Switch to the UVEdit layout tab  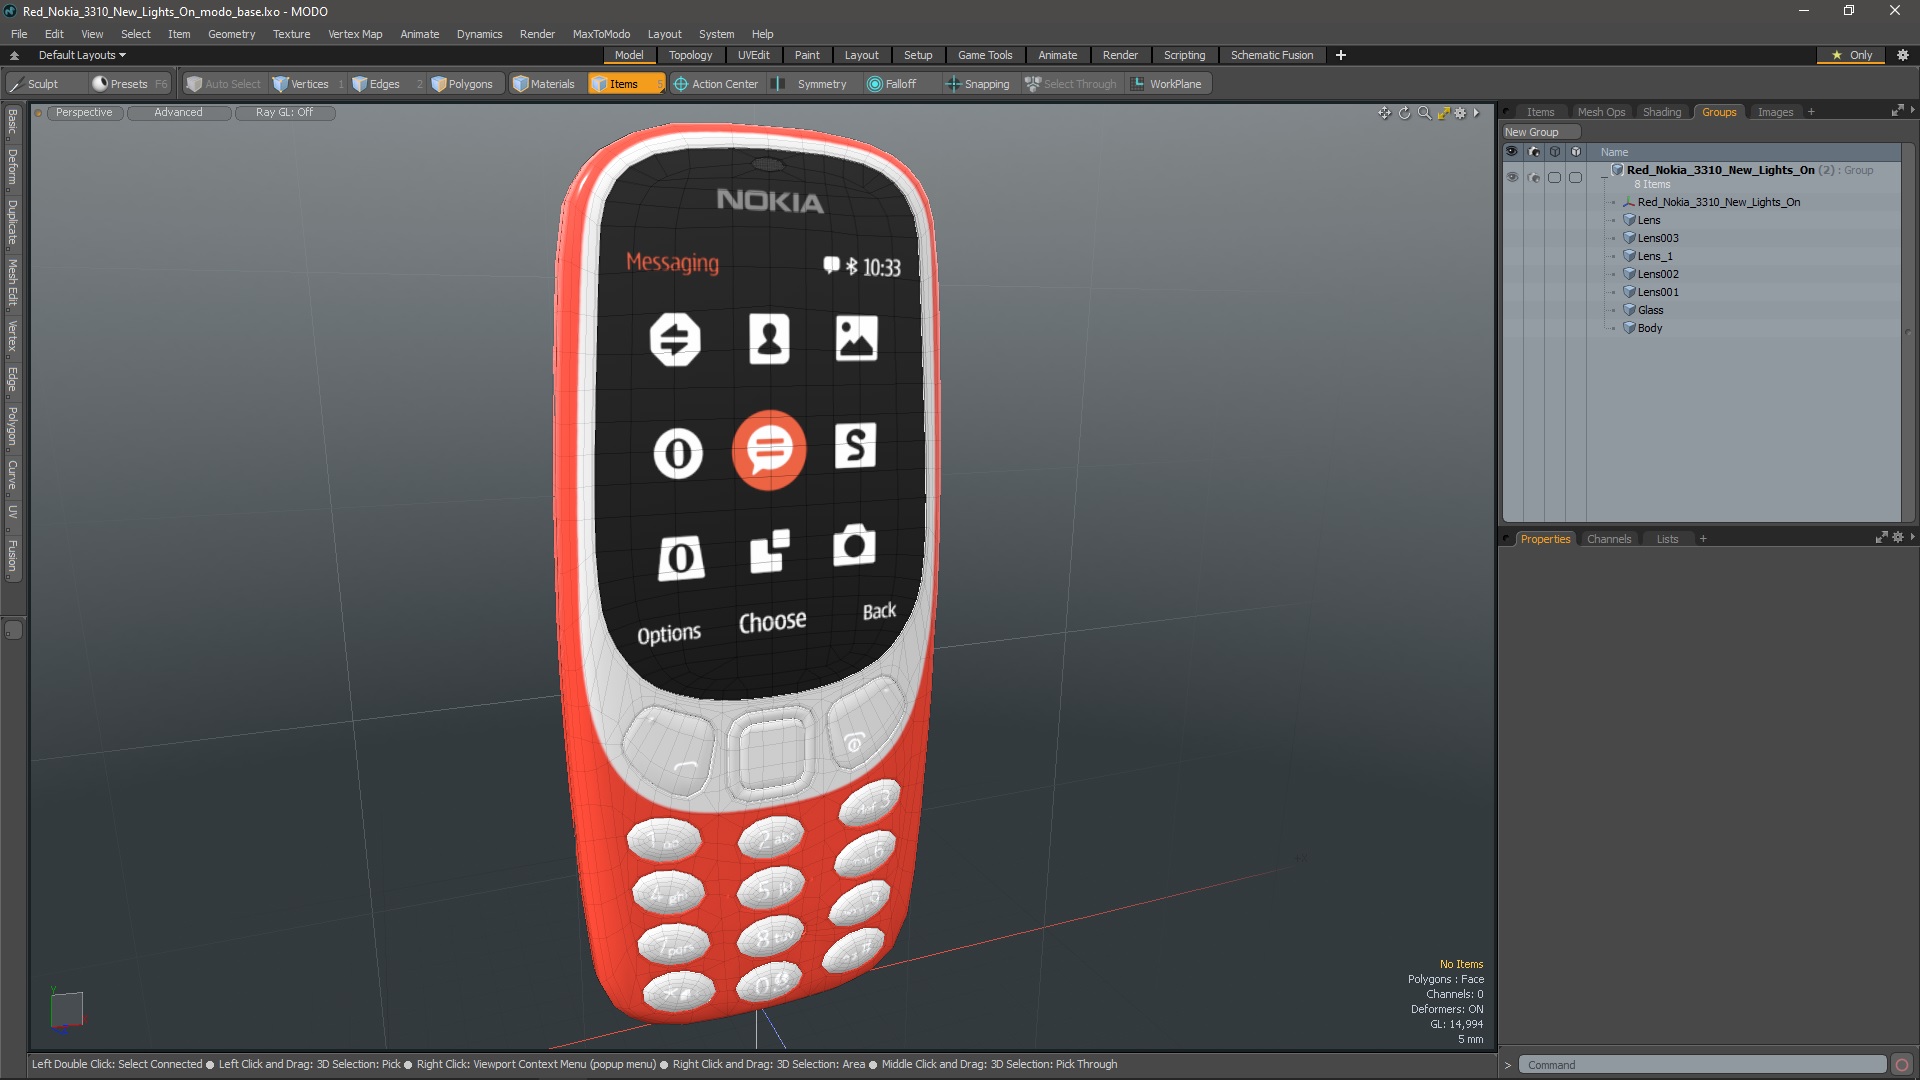(753, 55)
